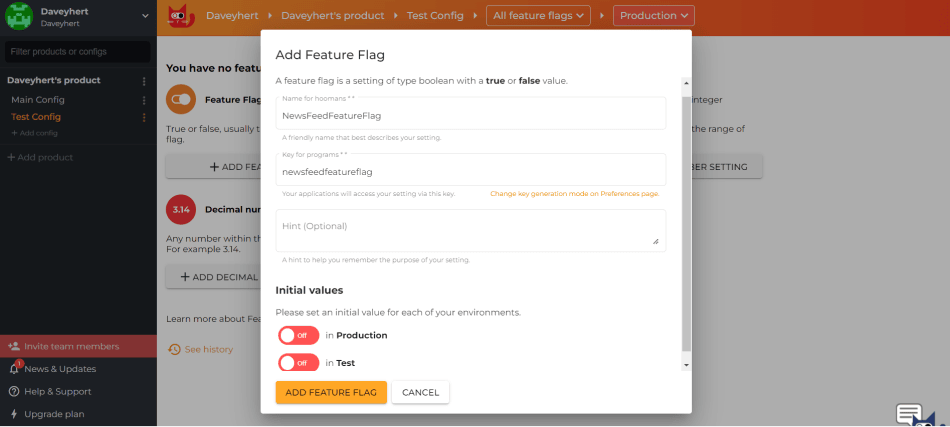The width and height of the screenshot is (950, 427).
Task: Click the Add product link
Action: click(x=40, y=157)
